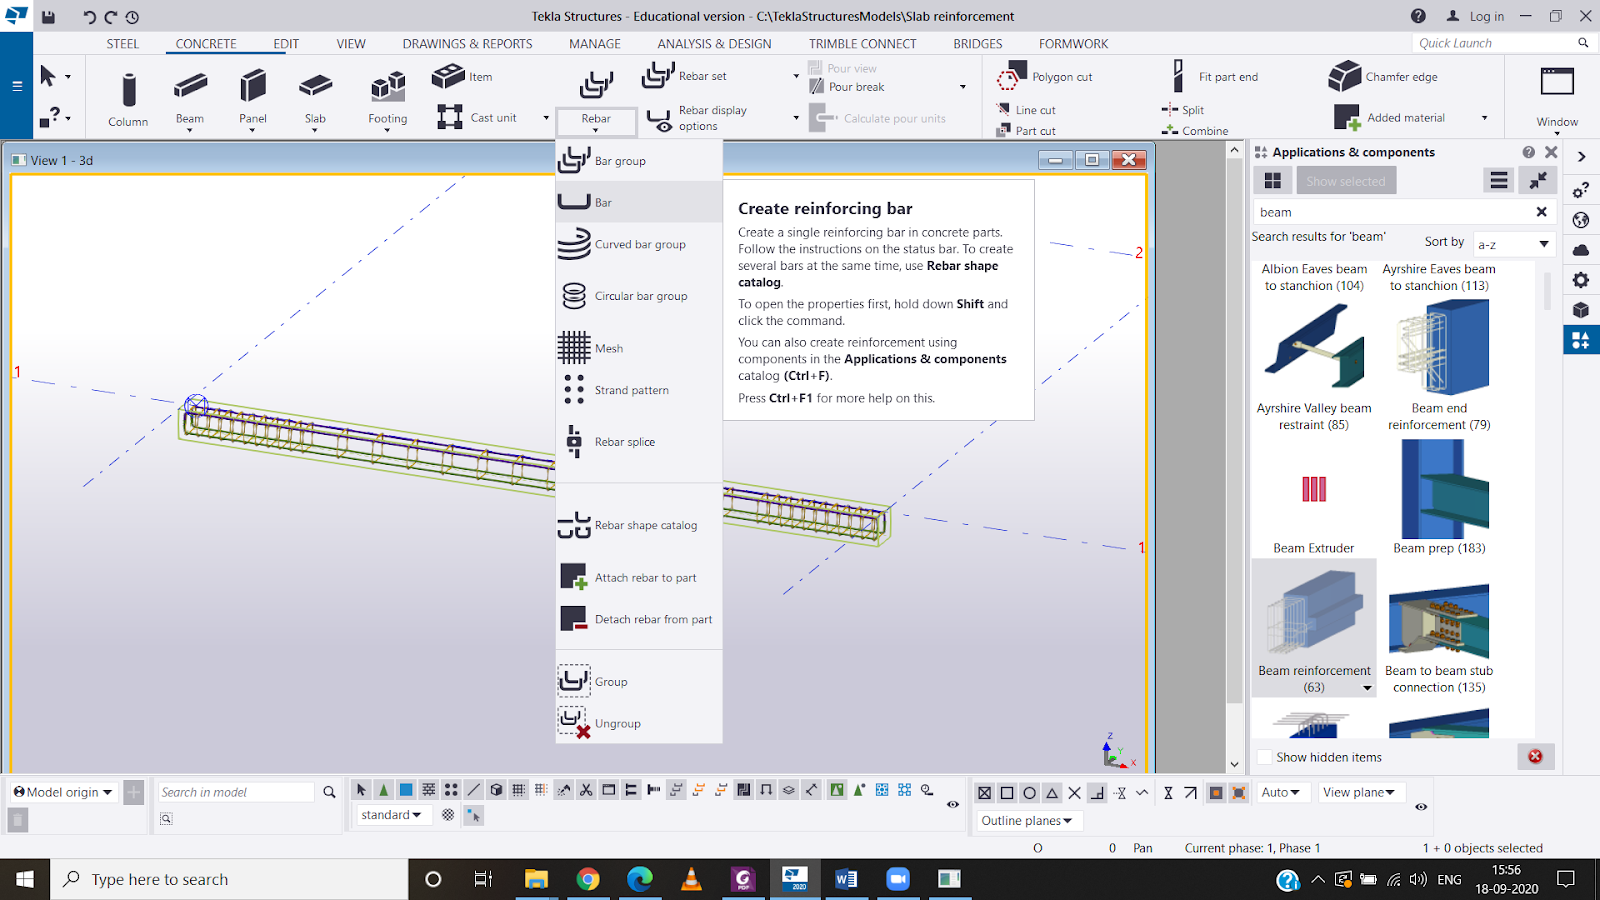Choose the Part cut tool

[x=1026, y=131]
